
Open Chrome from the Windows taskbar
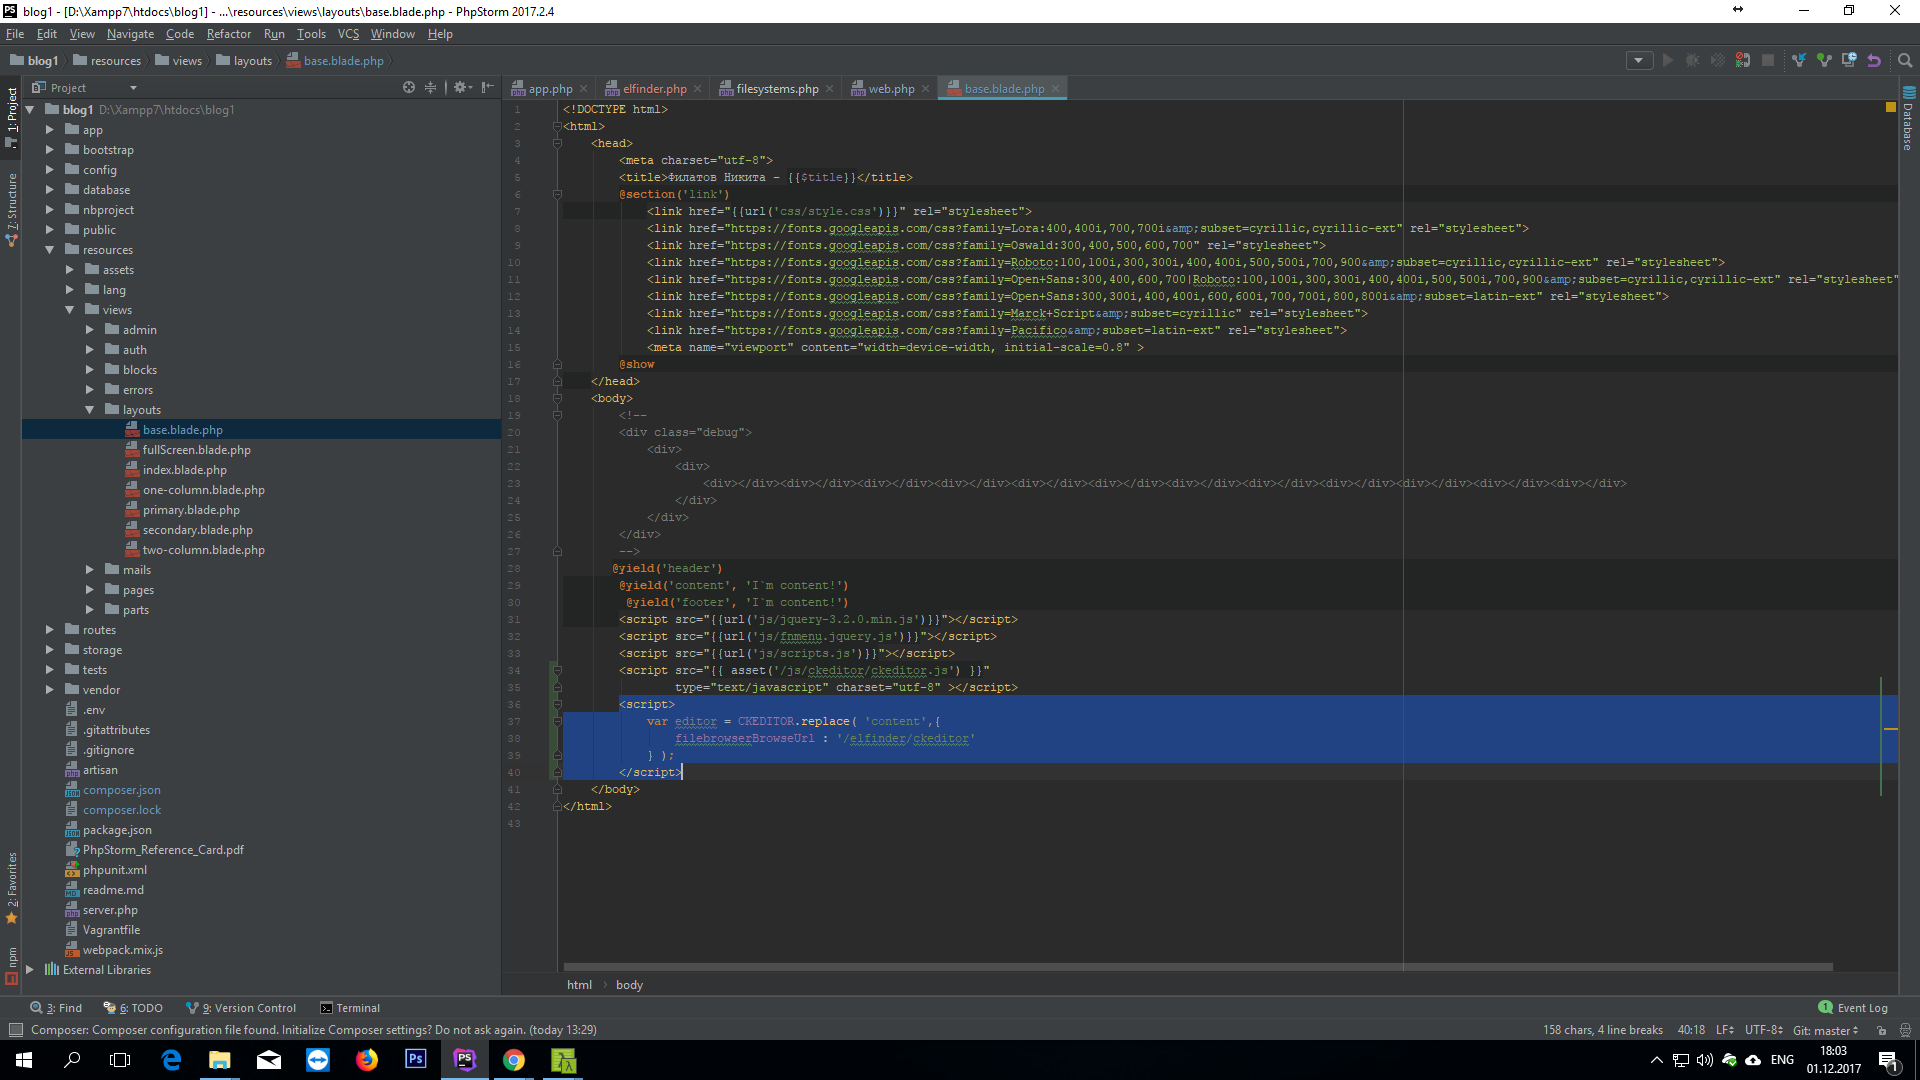coord(514,1060)
